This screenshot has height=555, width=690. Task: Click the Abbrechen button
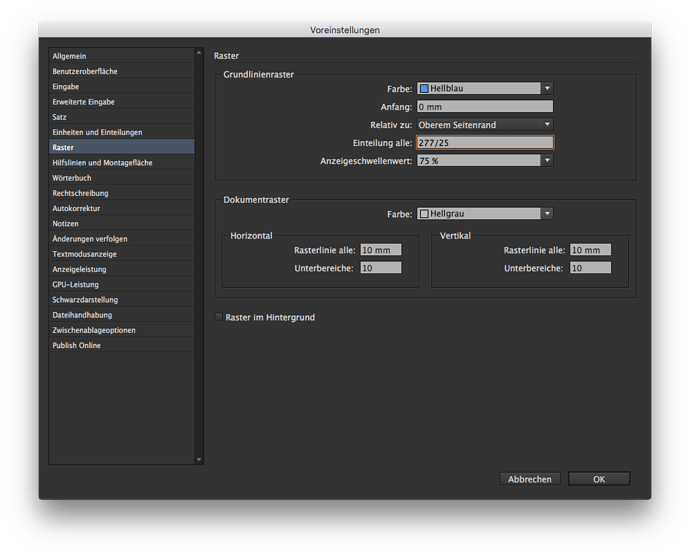tap(530, 479)
